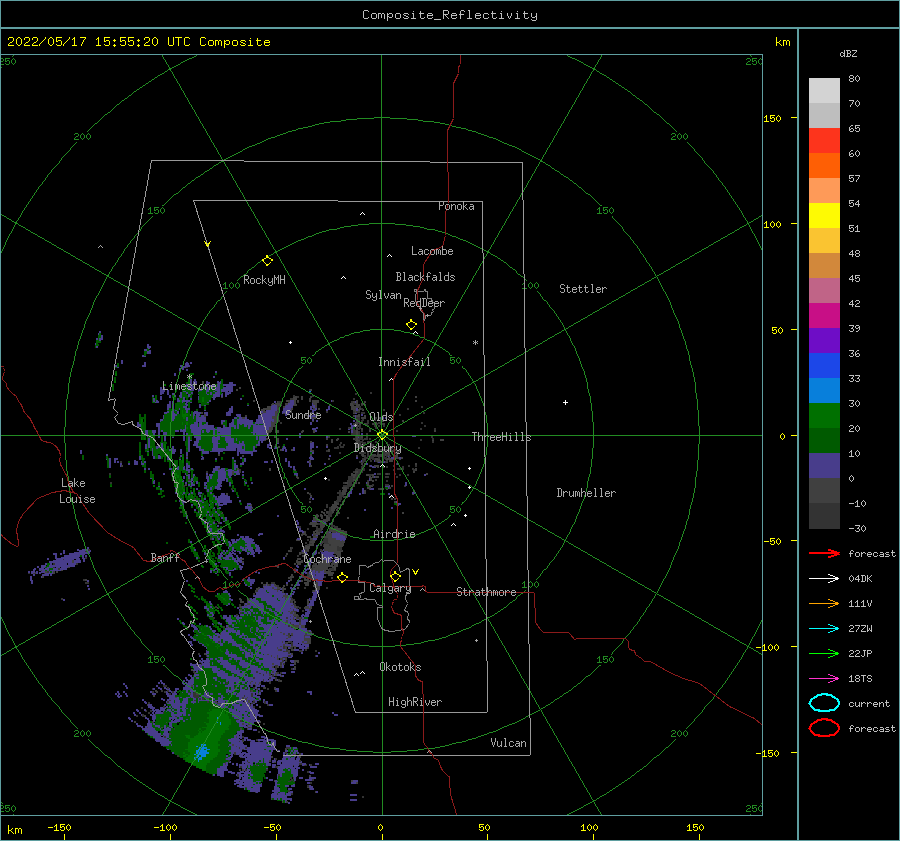Click the Sylvan label
Image resolution: width=900 pixels, height=841 pixels.
pos(383,295)
